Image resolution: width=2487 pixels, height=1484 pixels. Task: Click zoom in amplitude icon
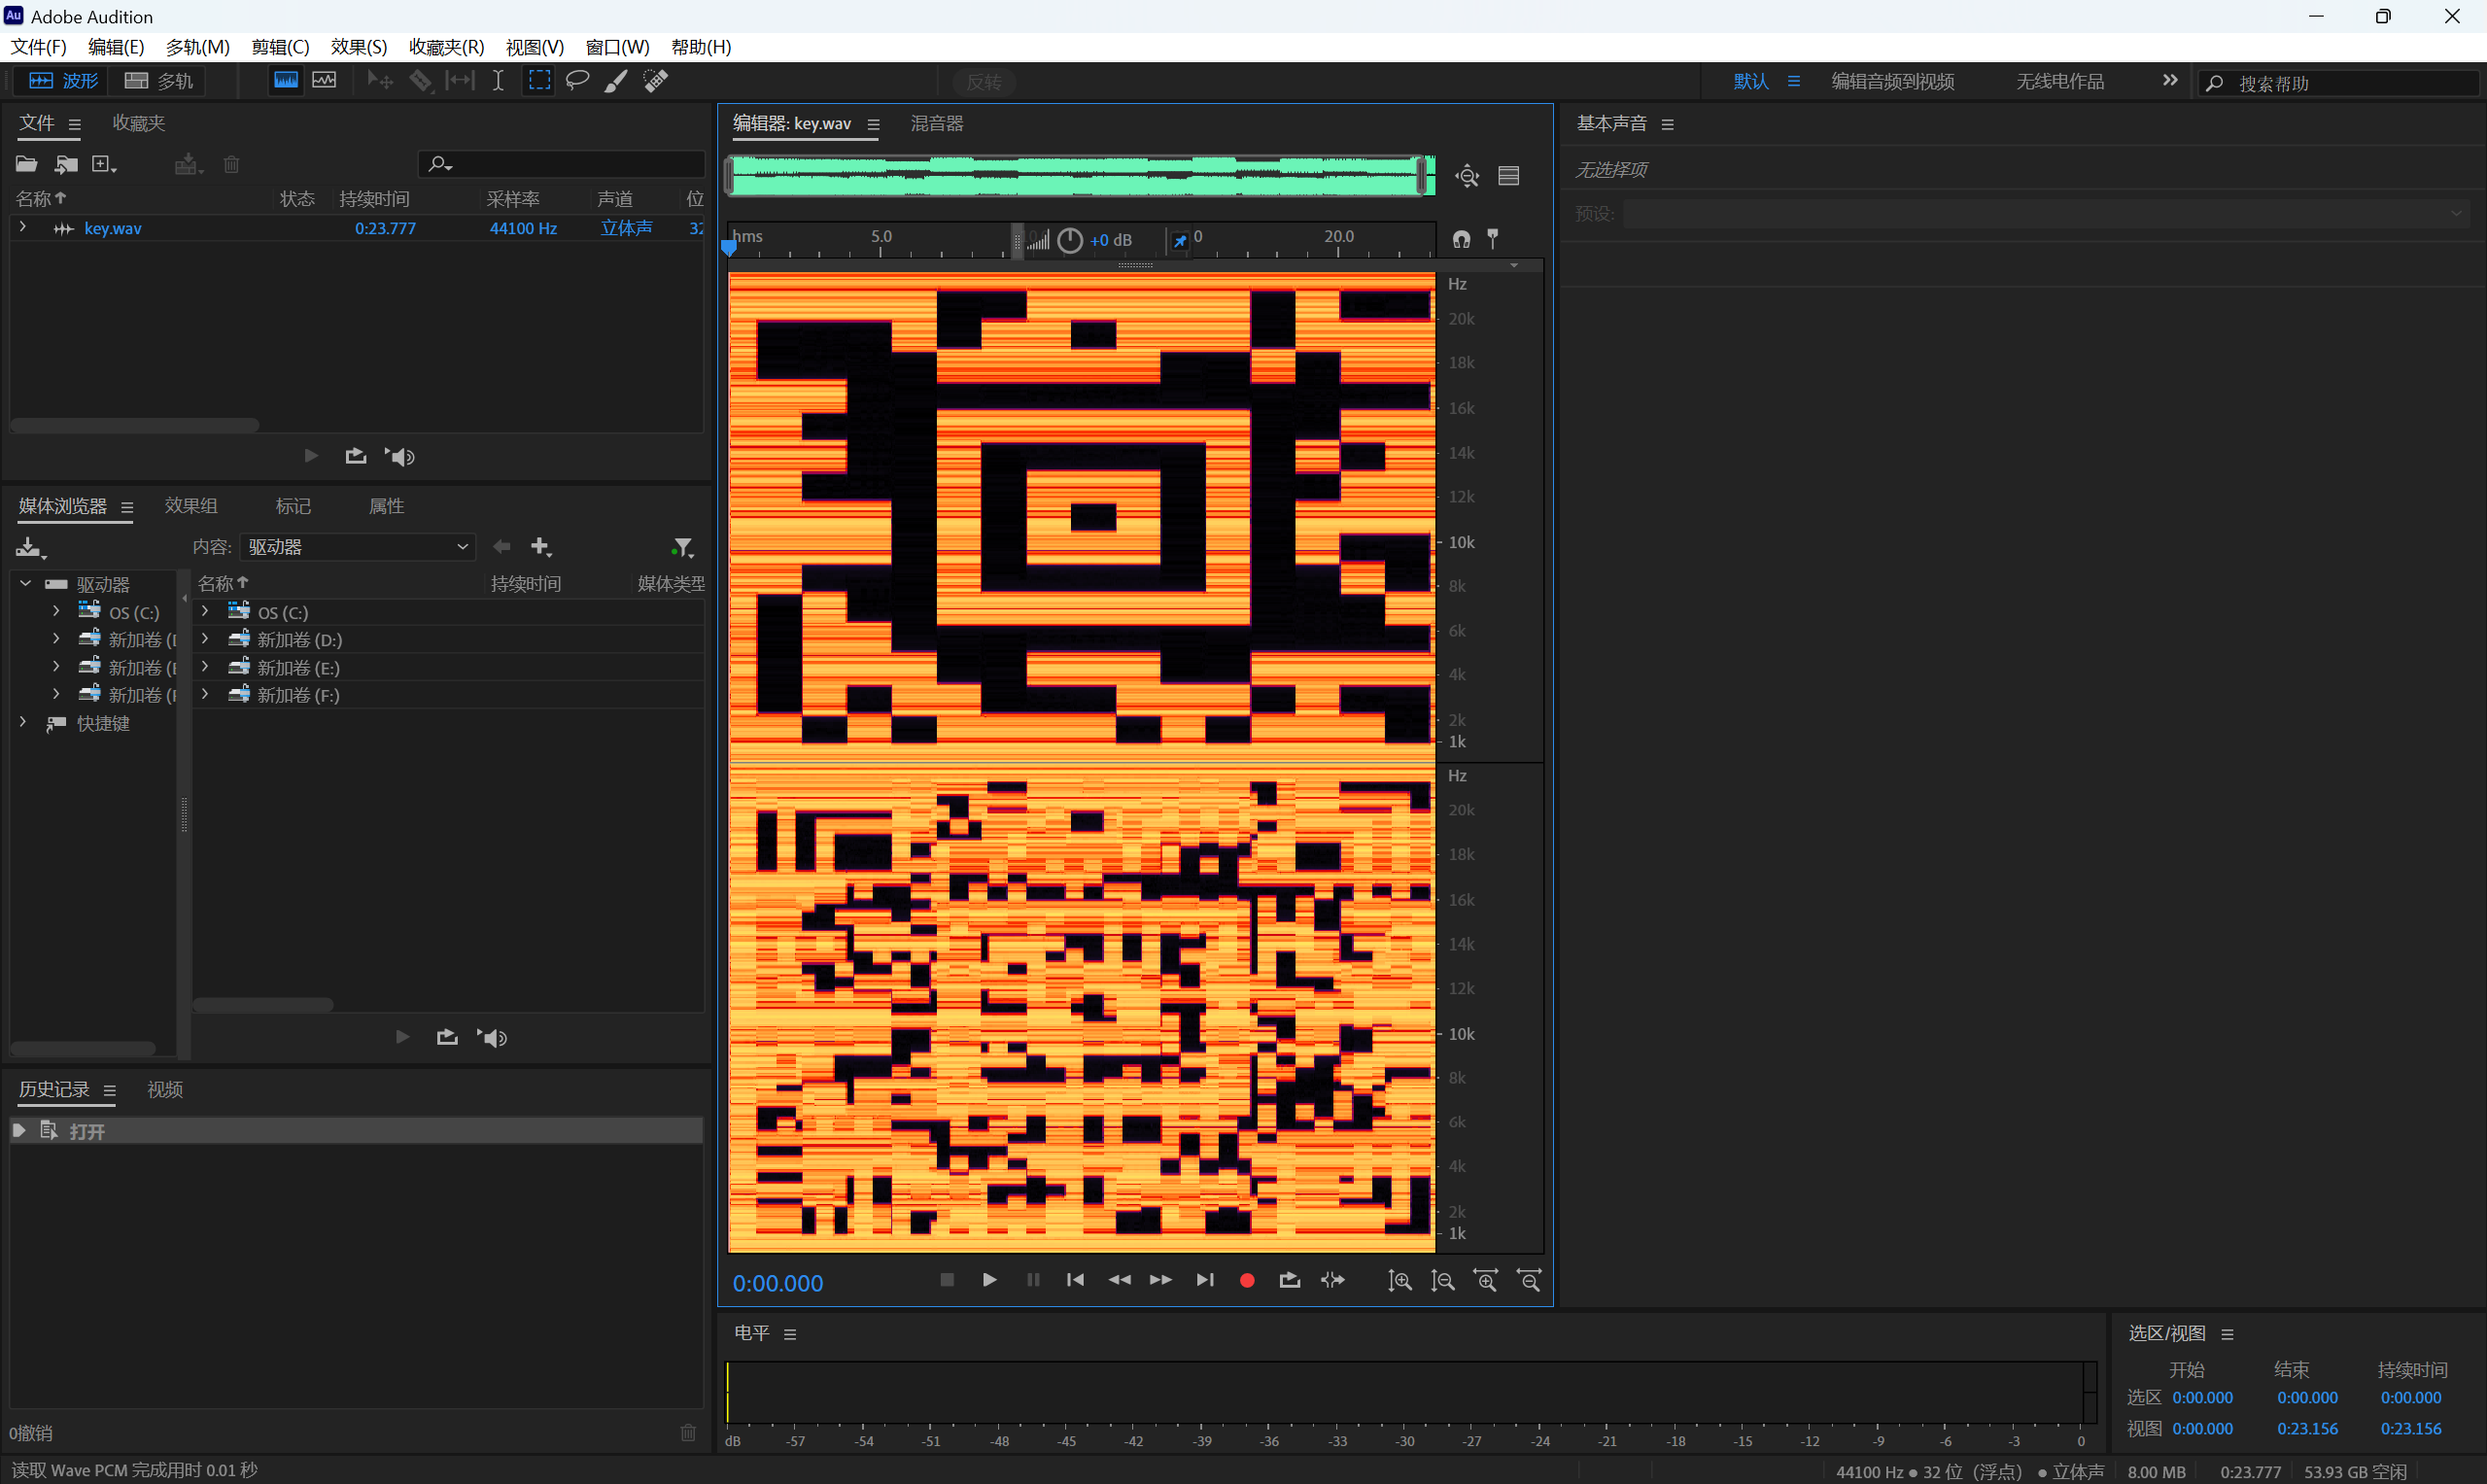click(x=1400, y=1281)
